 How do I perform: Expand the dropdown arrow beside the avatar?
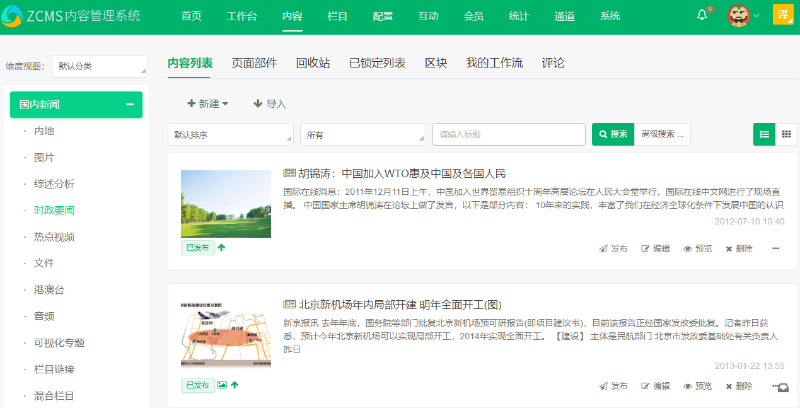756,15
